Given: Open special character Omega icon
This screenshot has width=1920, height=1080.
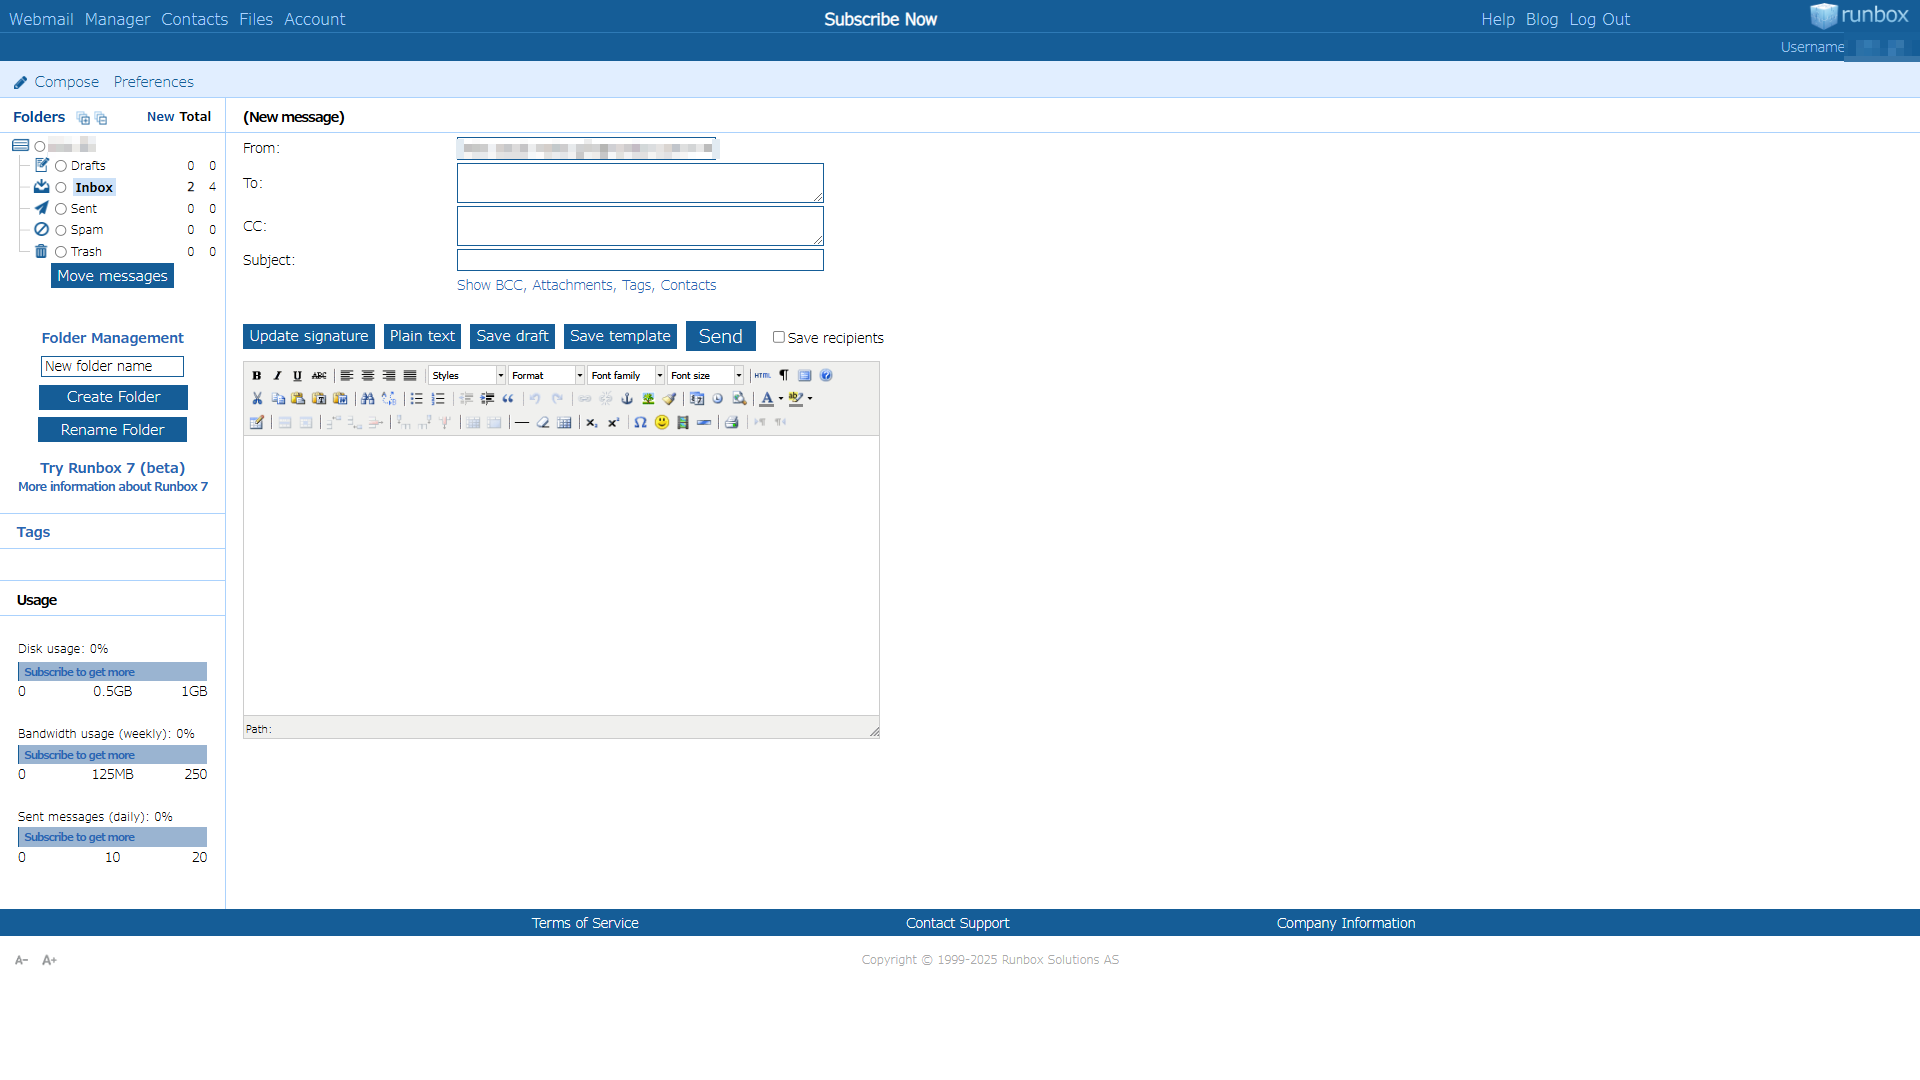Looking at the screenshot, I should pyautogui.click(x=640, y=423).
